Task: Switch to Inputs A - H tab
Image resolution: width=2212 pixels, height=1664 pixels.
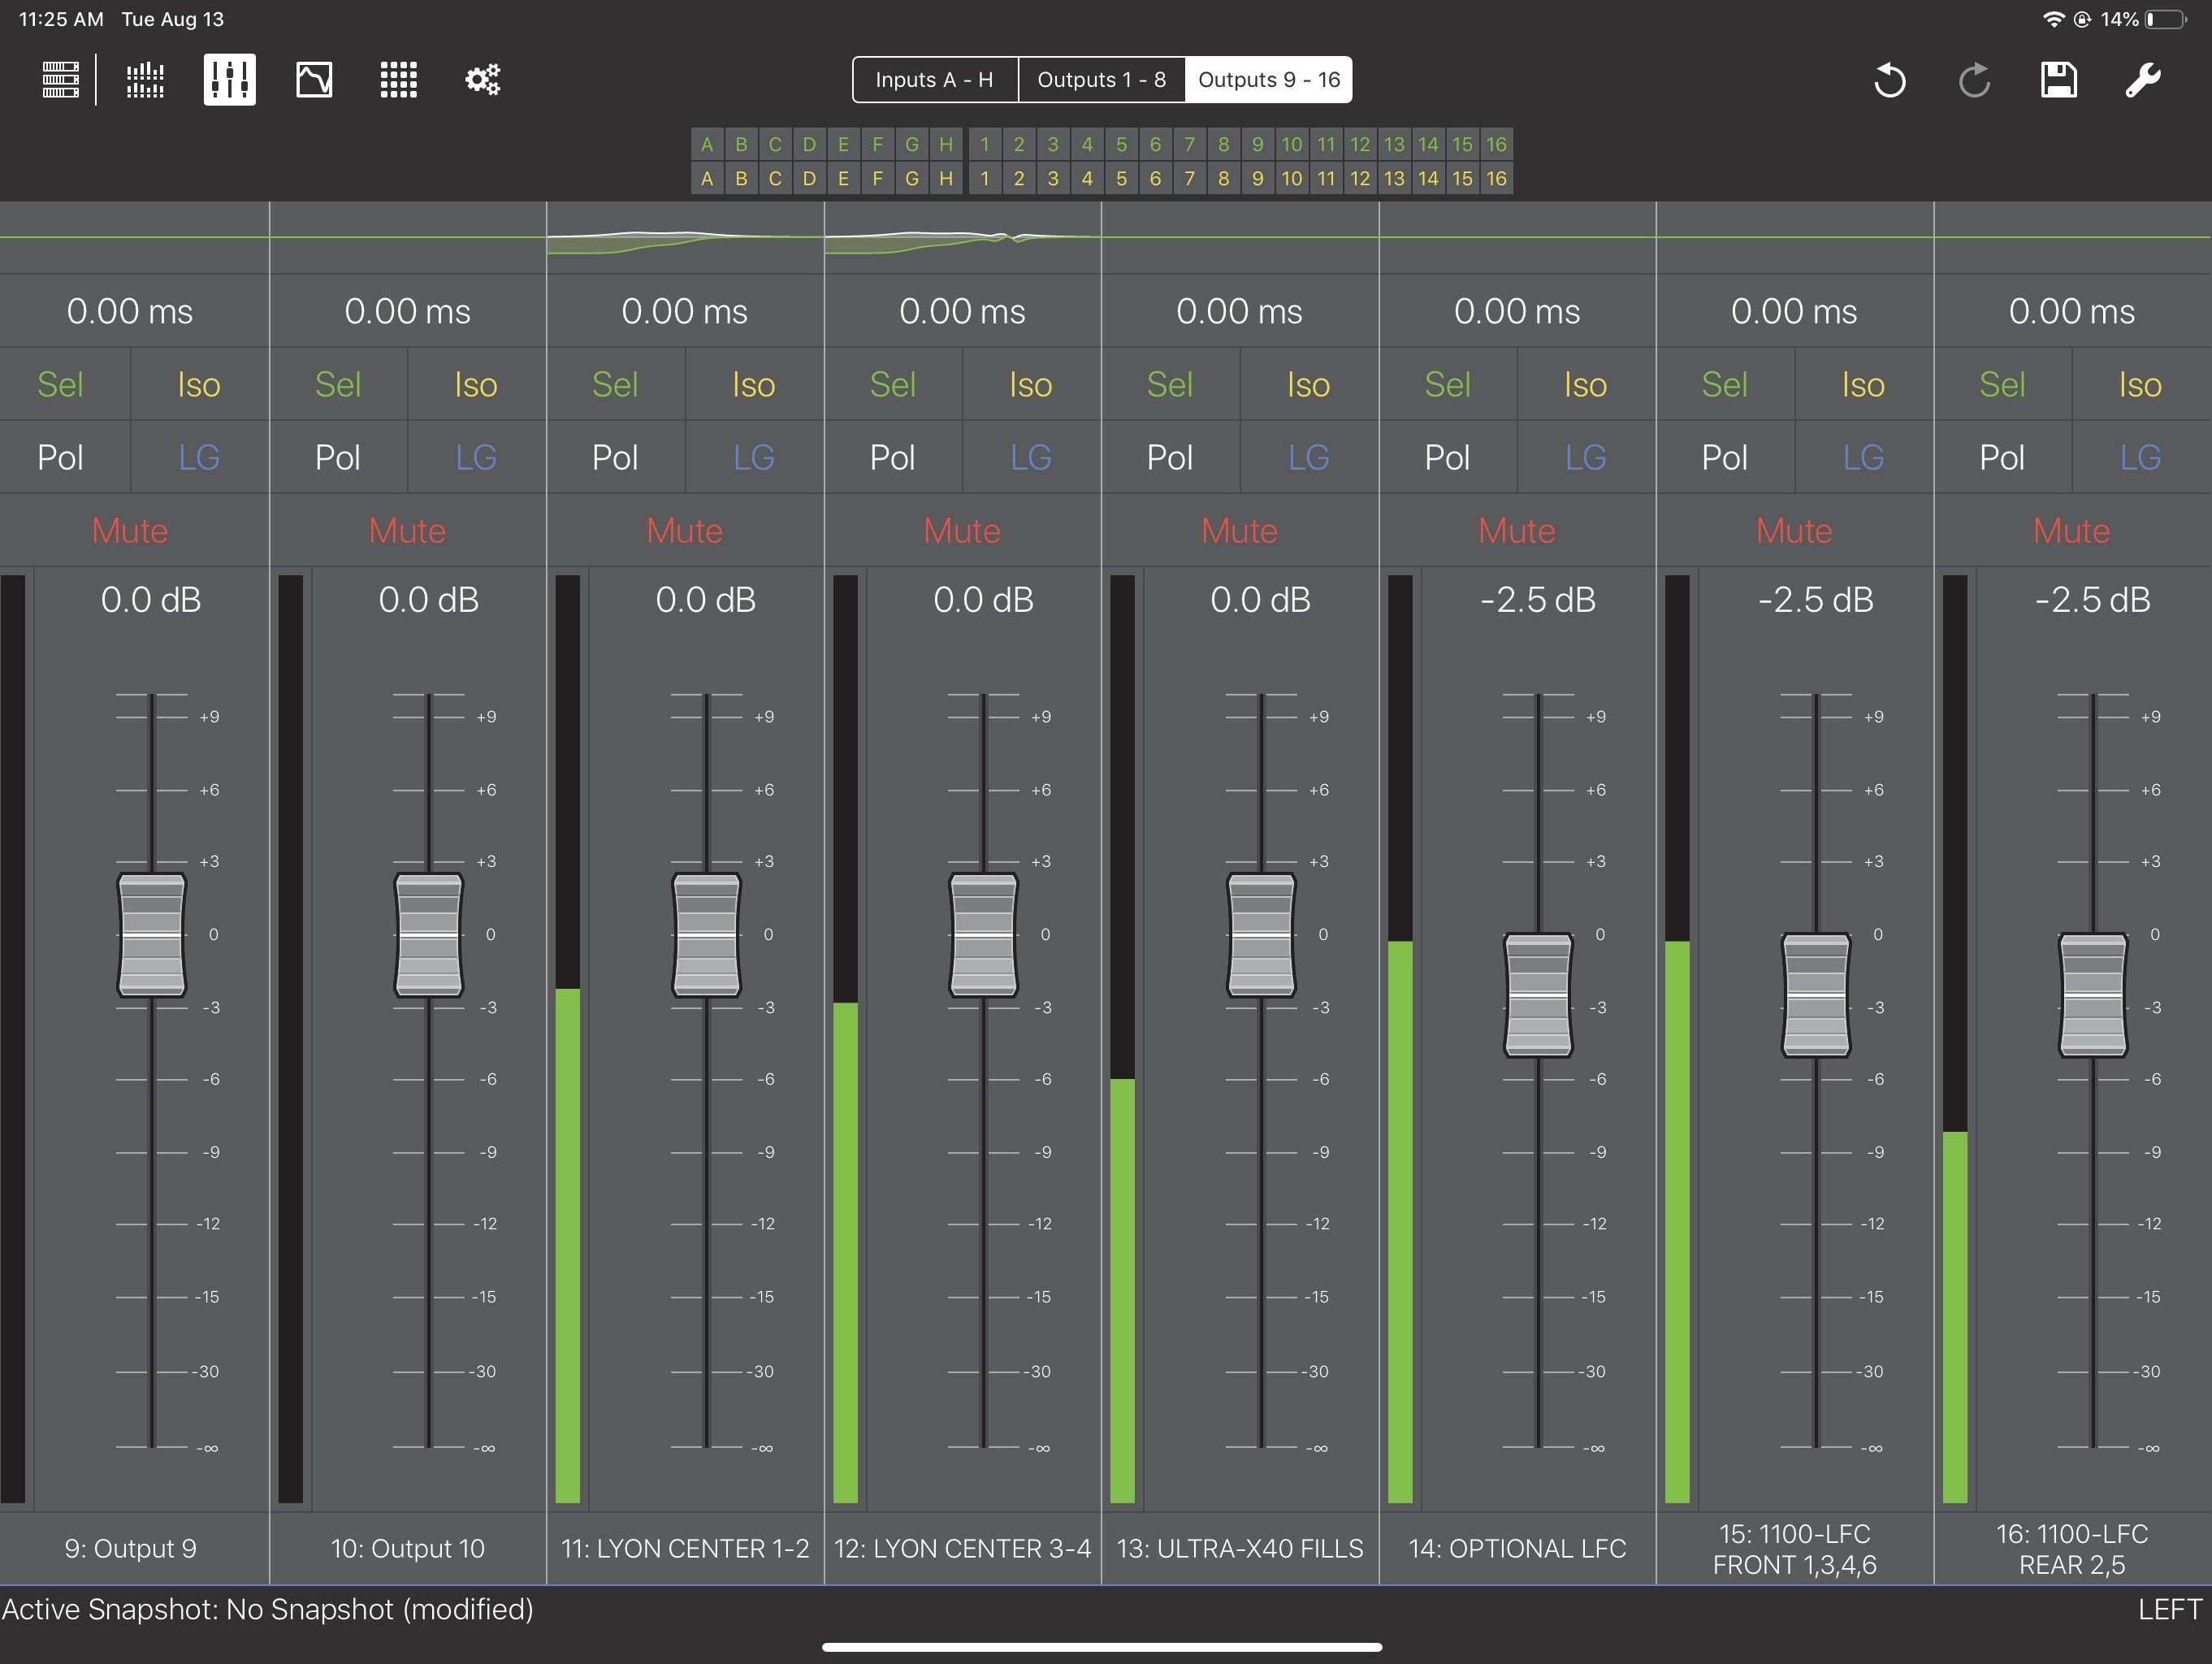Action: point(935,80)
